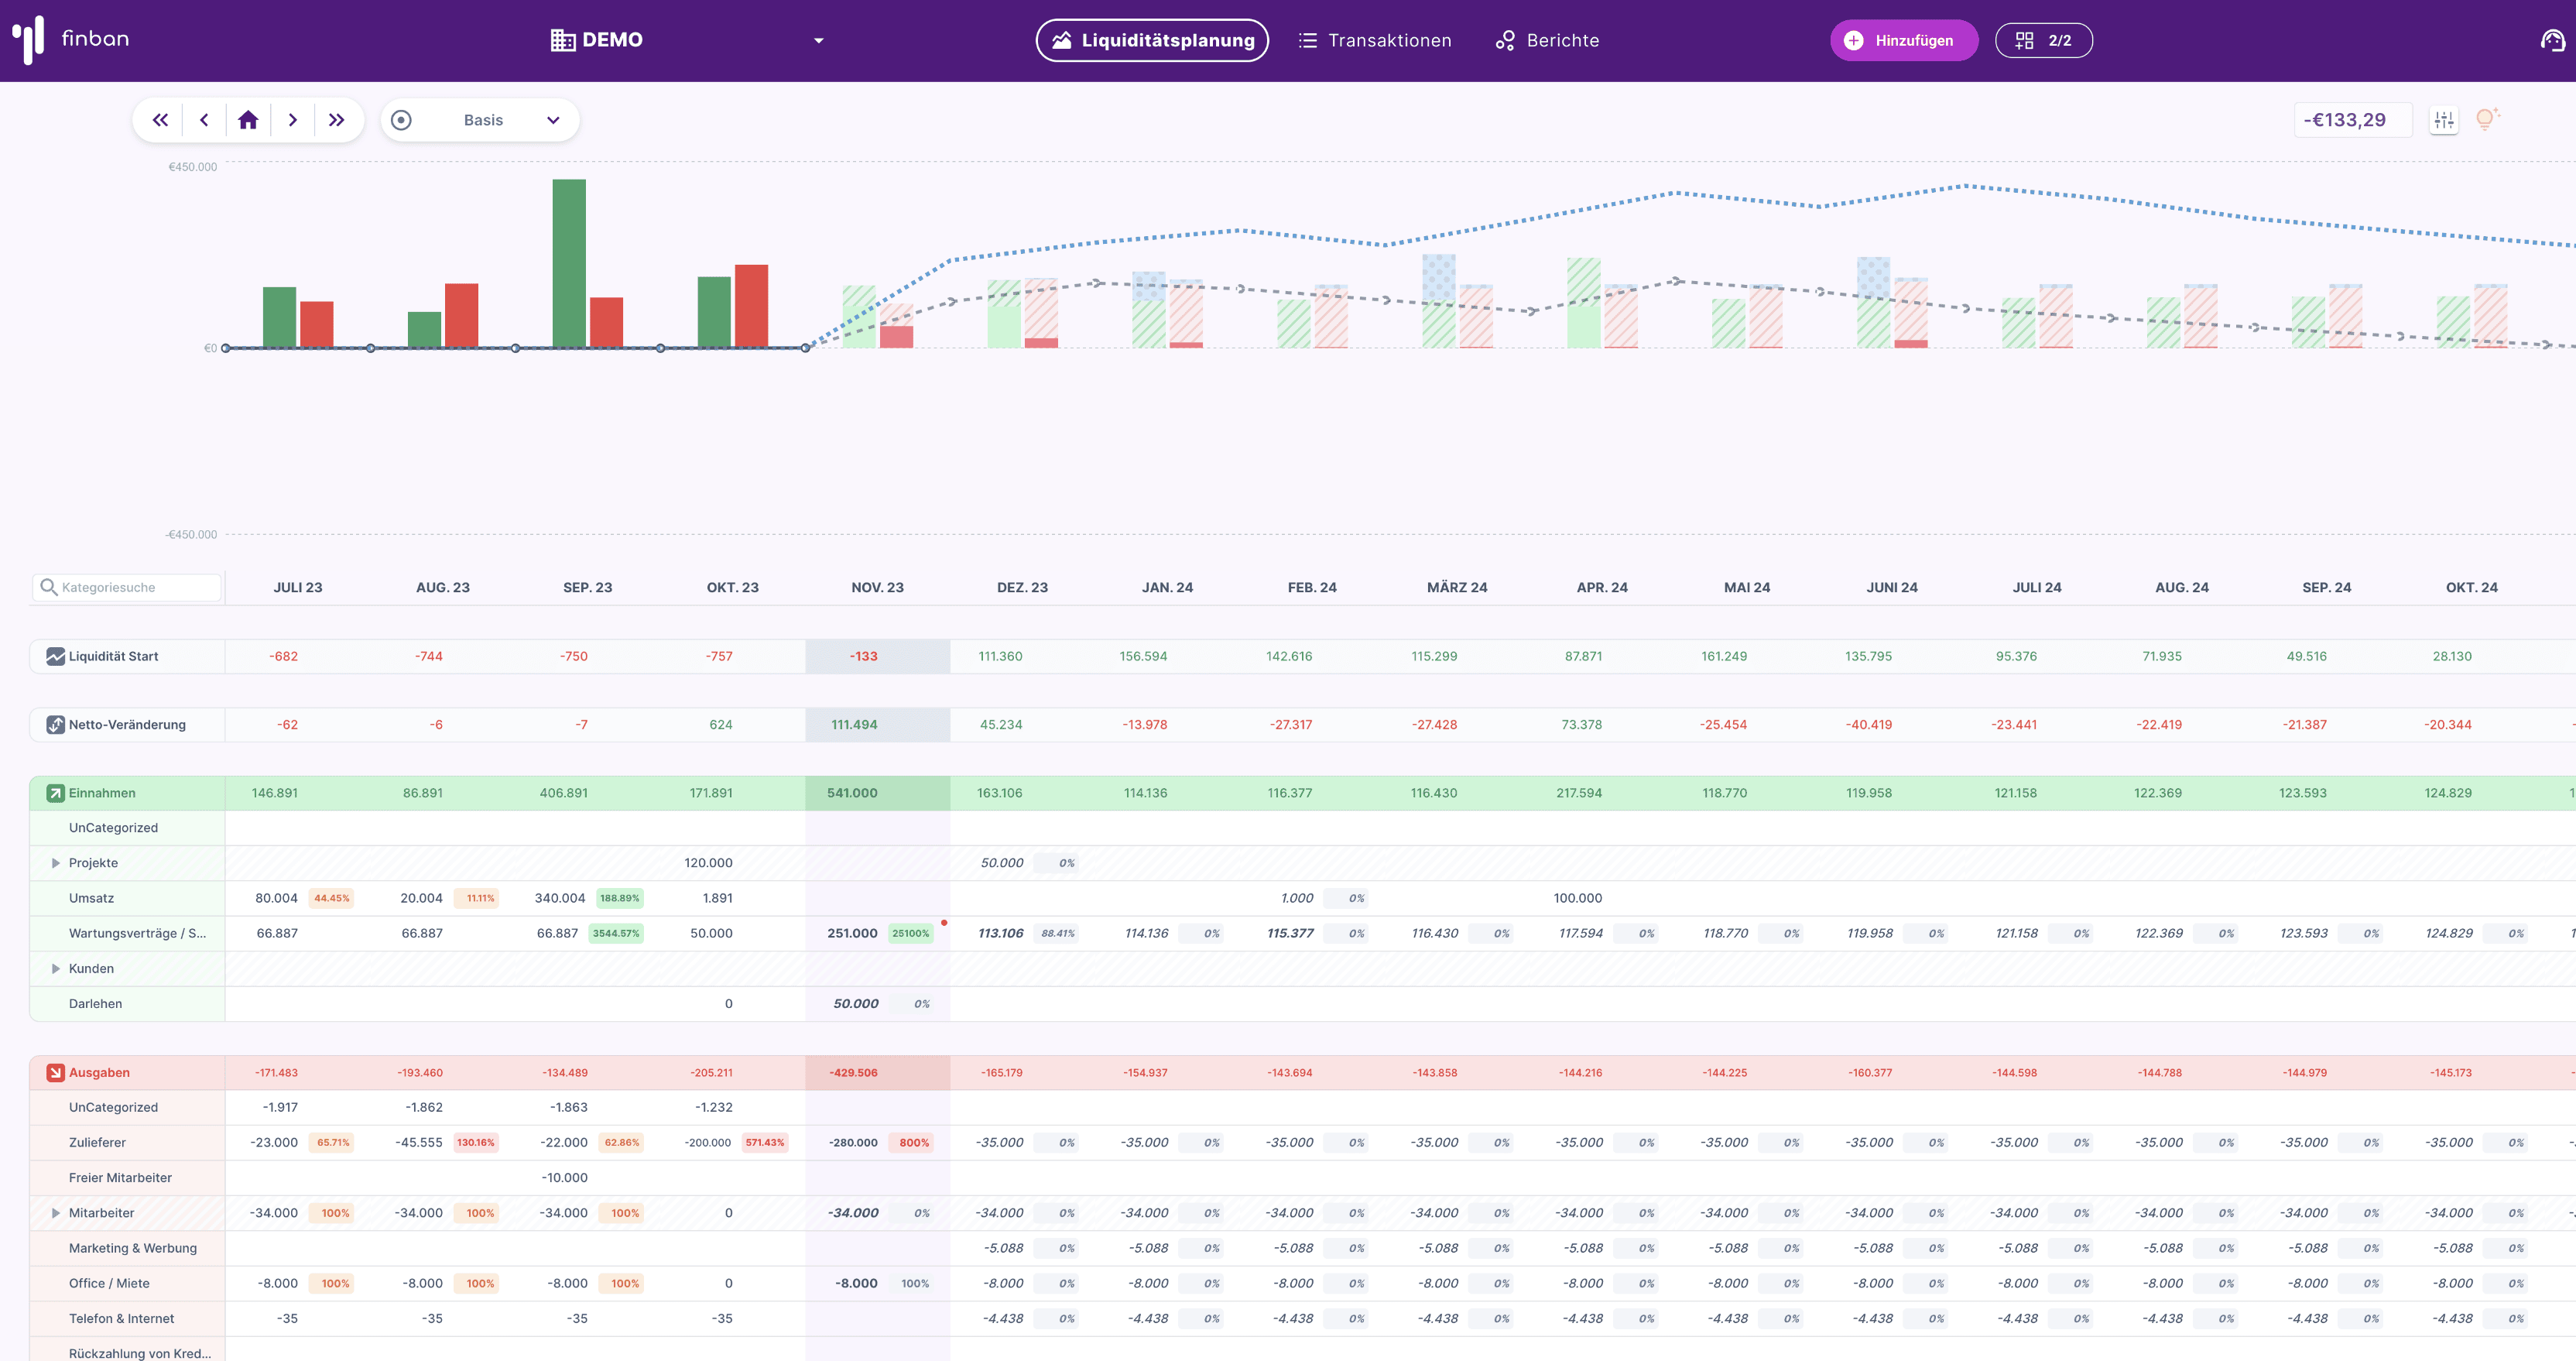Expand the Projekte category row
This screenshot has width=2576, height=1361.
[x=56, y=863]
